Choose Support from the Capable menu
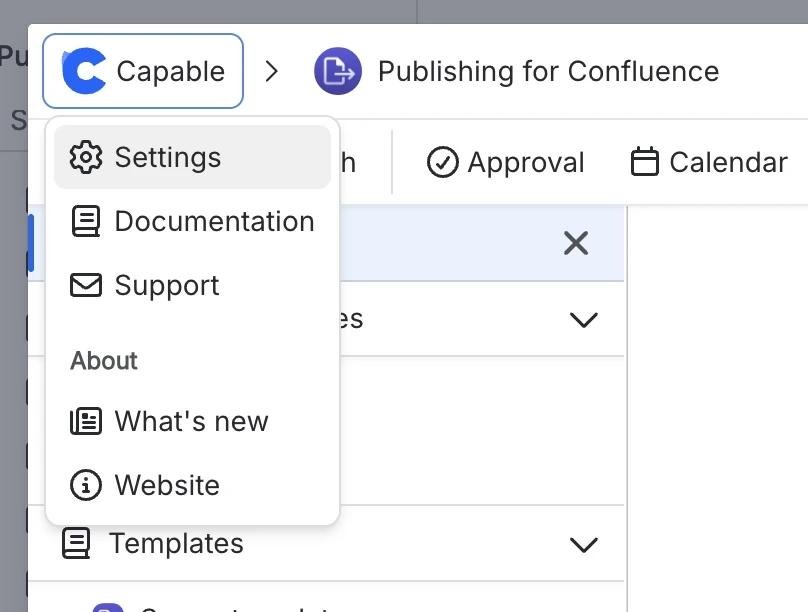808x612 pixels. tap(167, 285)
